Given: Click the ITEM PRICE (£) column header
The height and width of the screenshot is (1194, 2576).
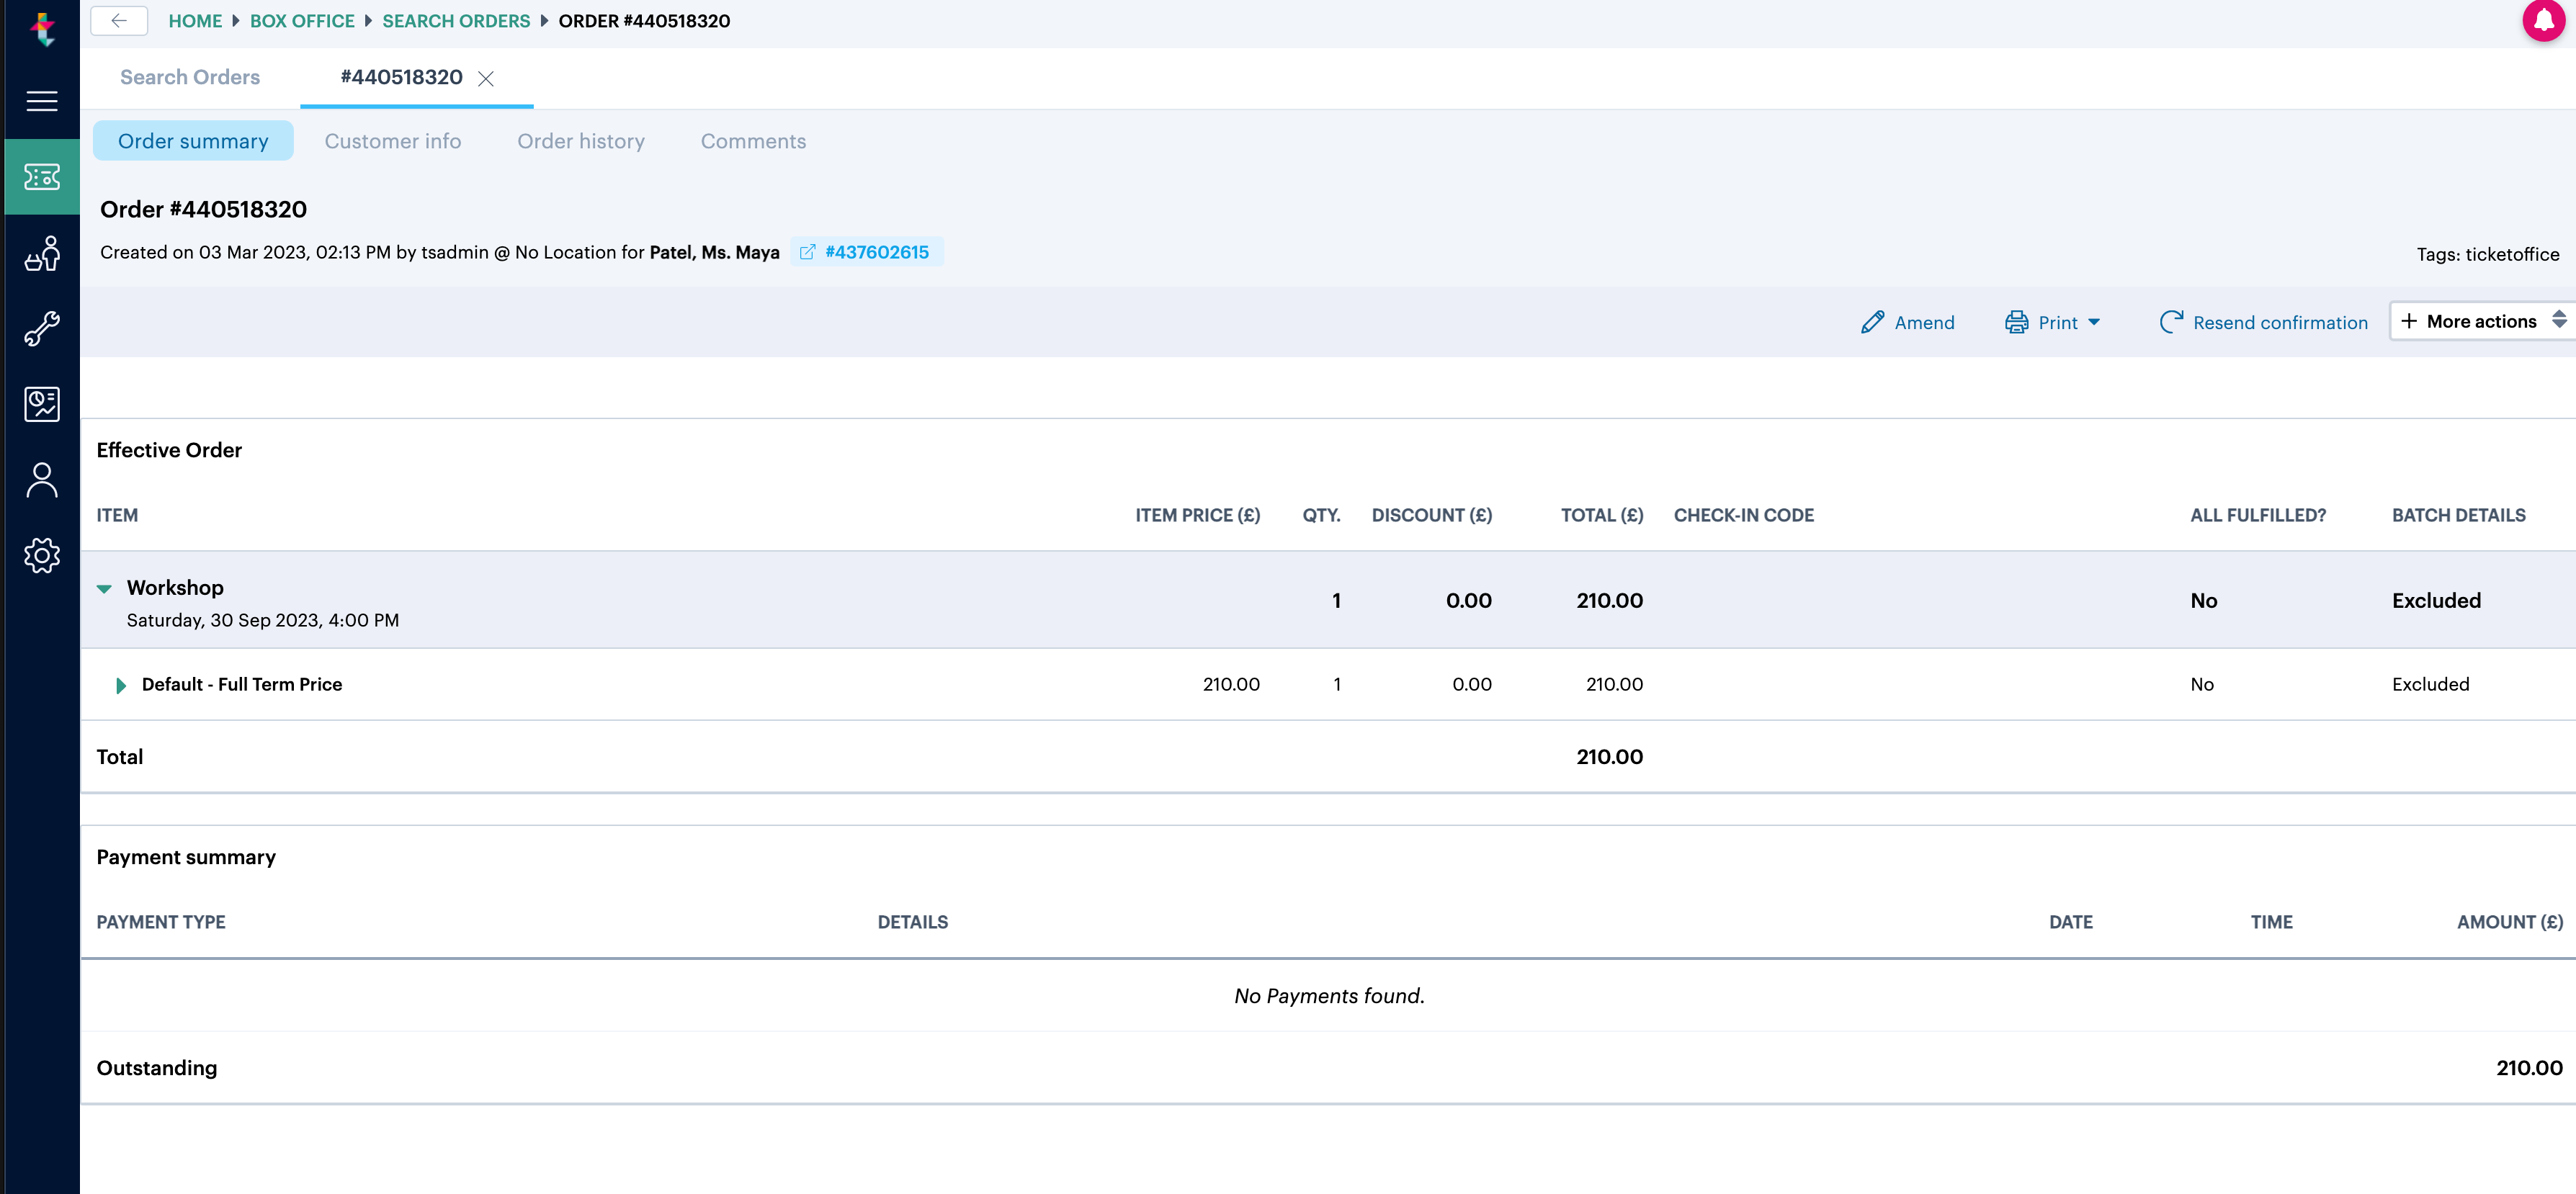Looking at the screenshot, I should (x=1197, y=515).
